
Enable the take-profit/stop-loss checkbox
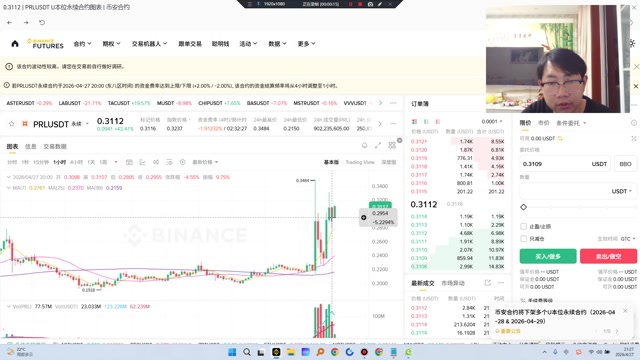point(523,227)
